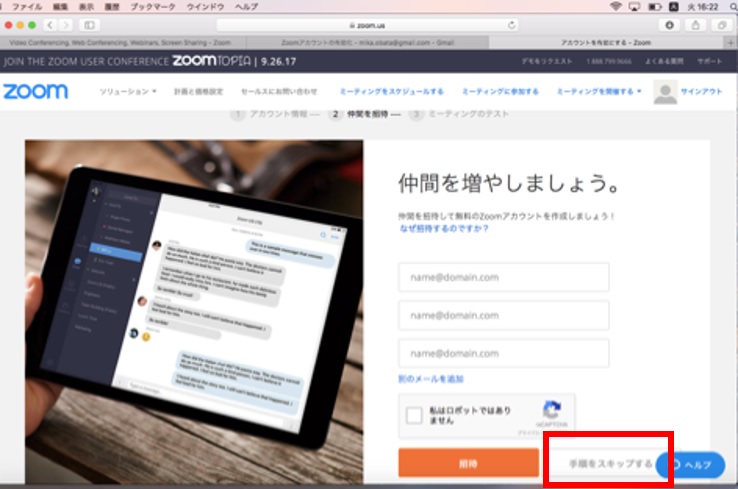Open Wi-Fi status in menu bar

615,7
